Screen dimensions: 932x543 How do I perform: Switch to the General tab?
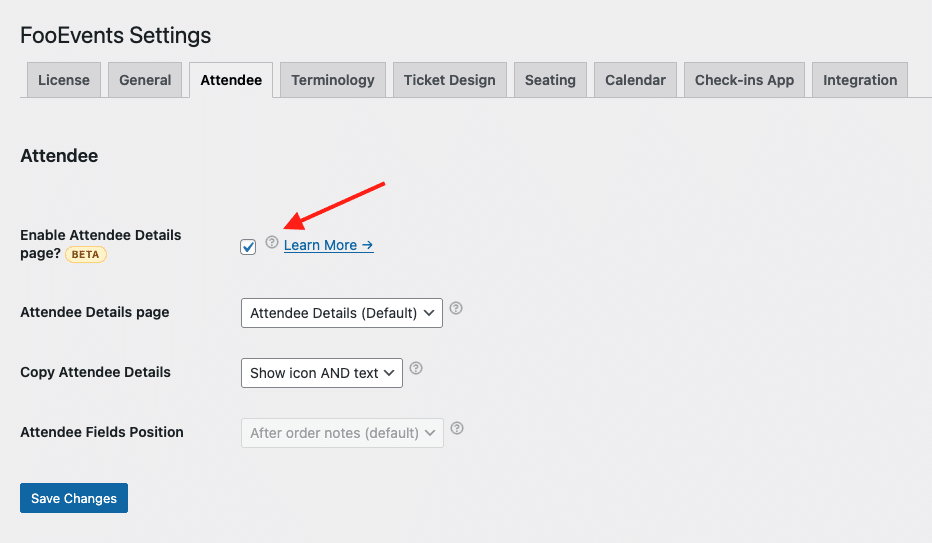[145, 80]
